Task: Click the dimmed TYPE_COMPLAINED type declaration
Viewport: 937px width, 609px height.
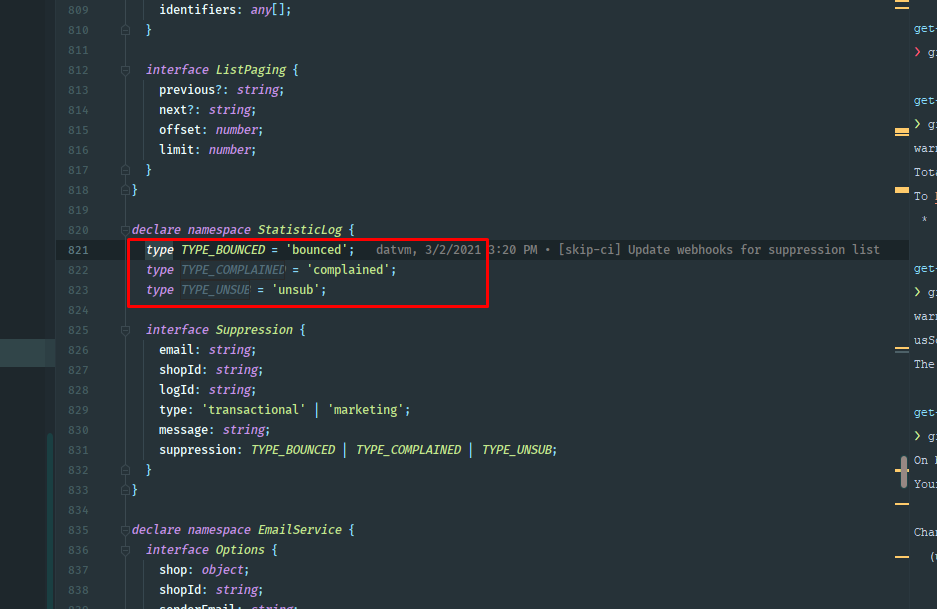Action: click(232, 270)
